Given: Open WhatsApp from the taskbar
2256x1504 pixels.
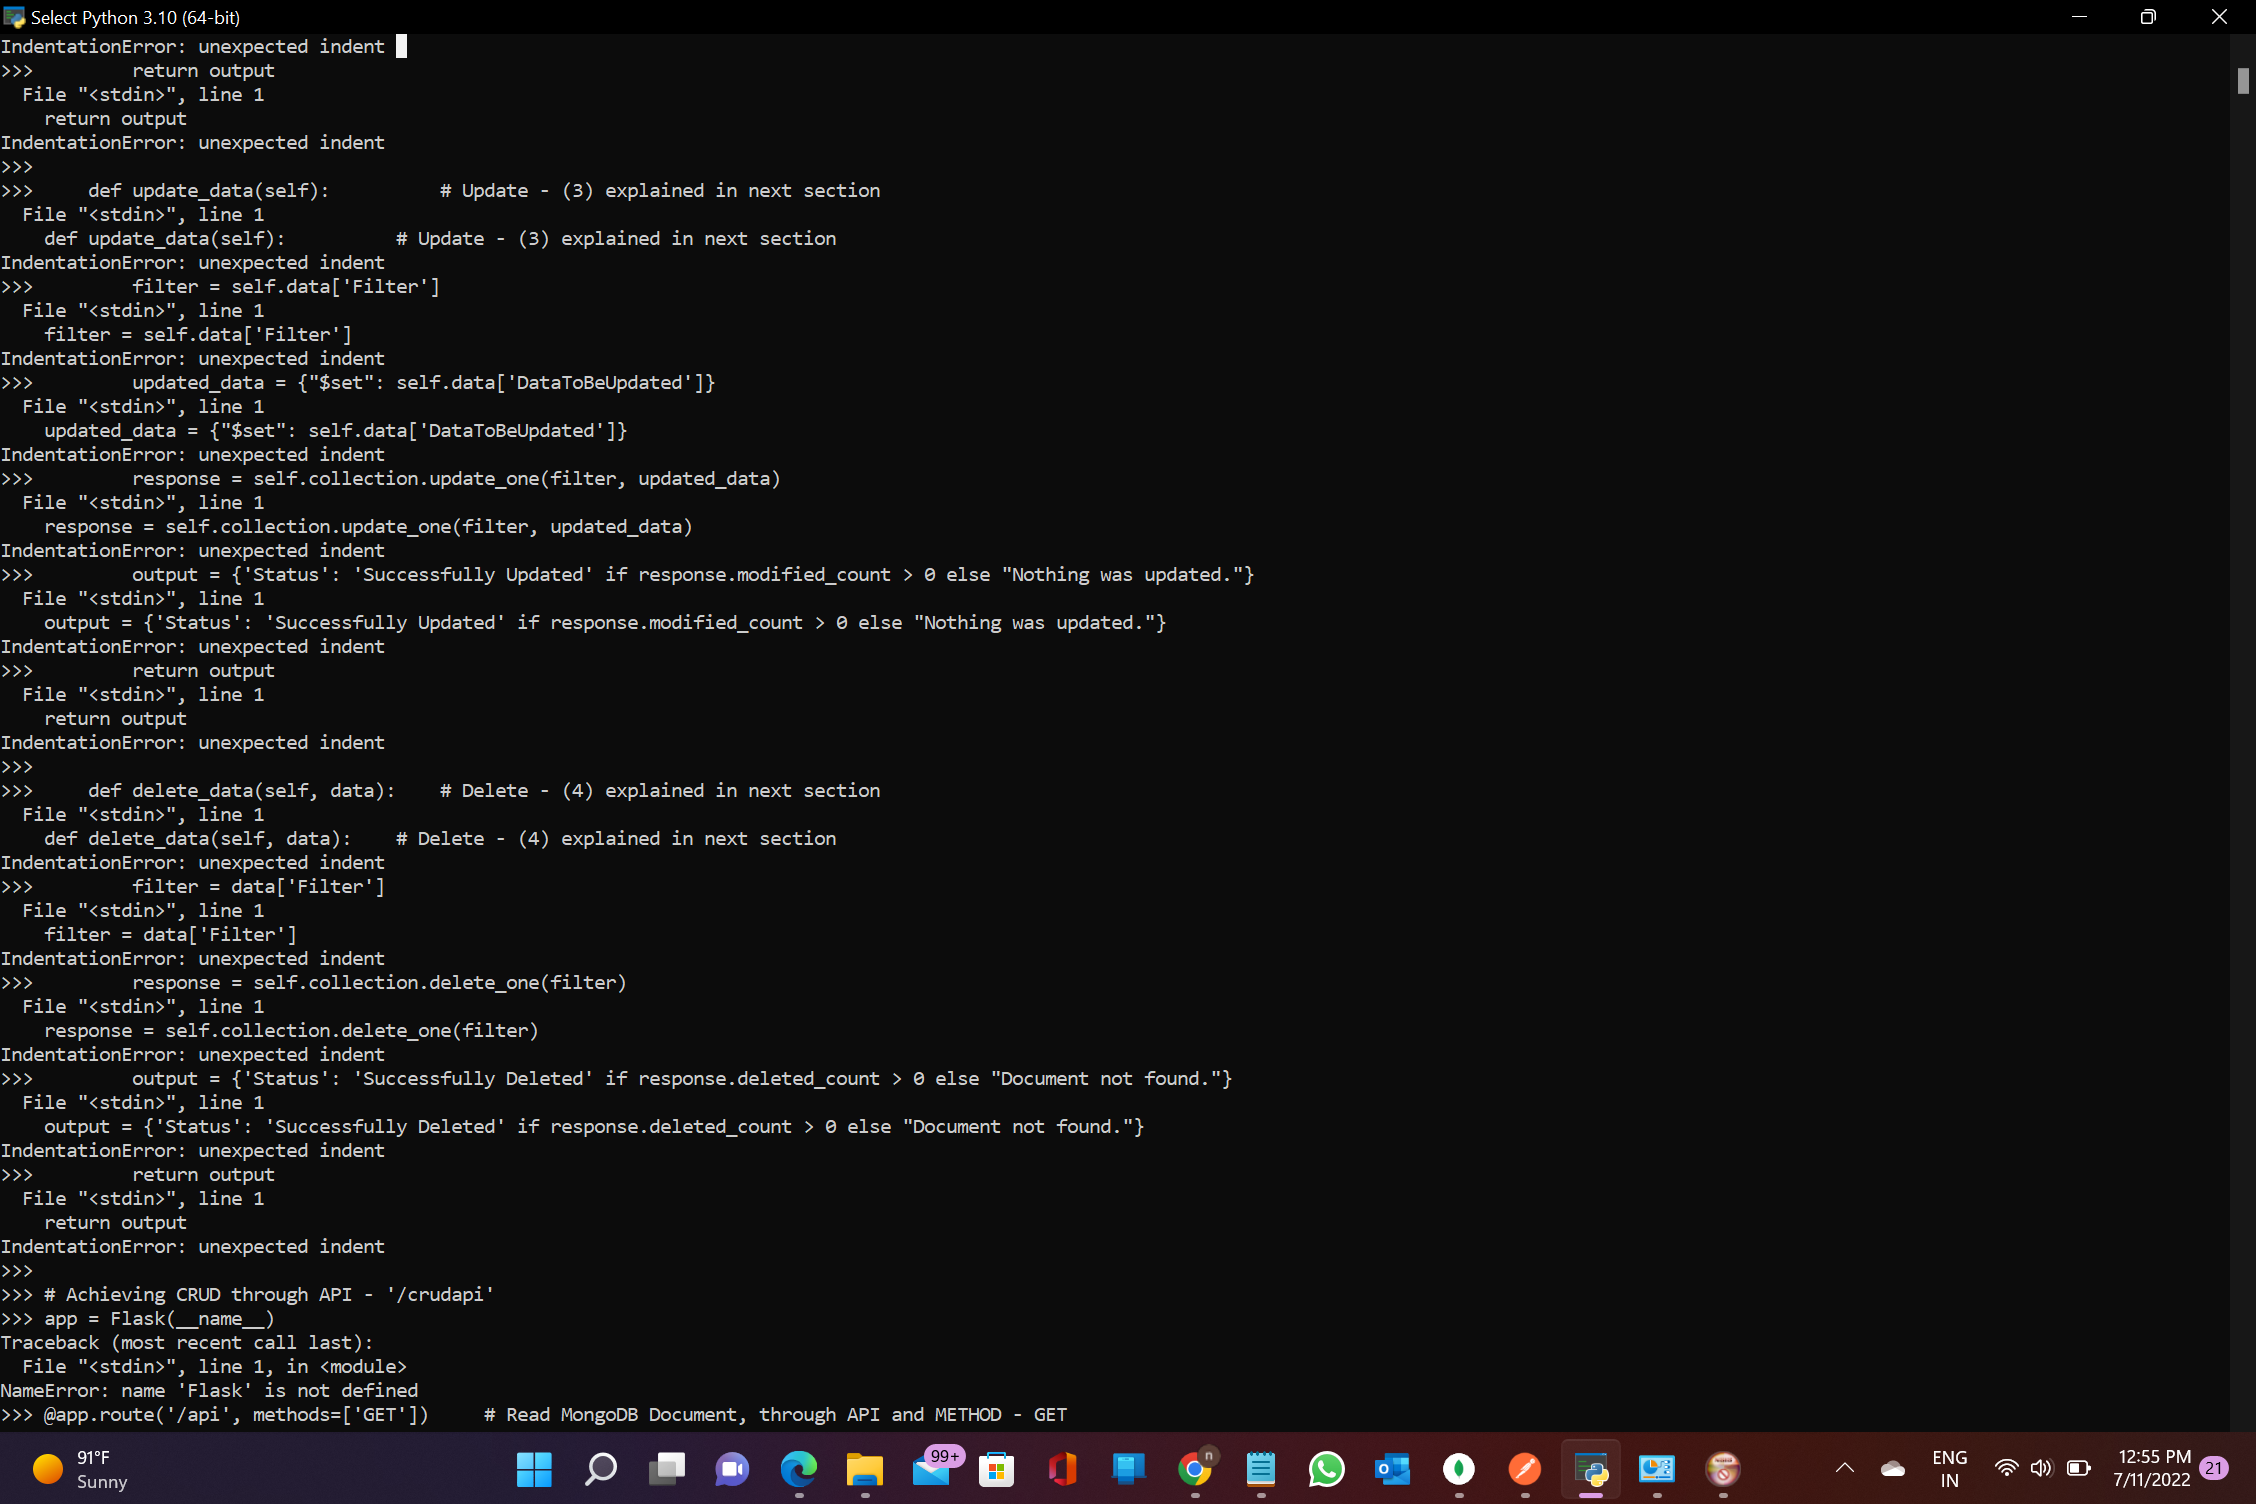Looking at the screenshot, I should (1326, 1469).
